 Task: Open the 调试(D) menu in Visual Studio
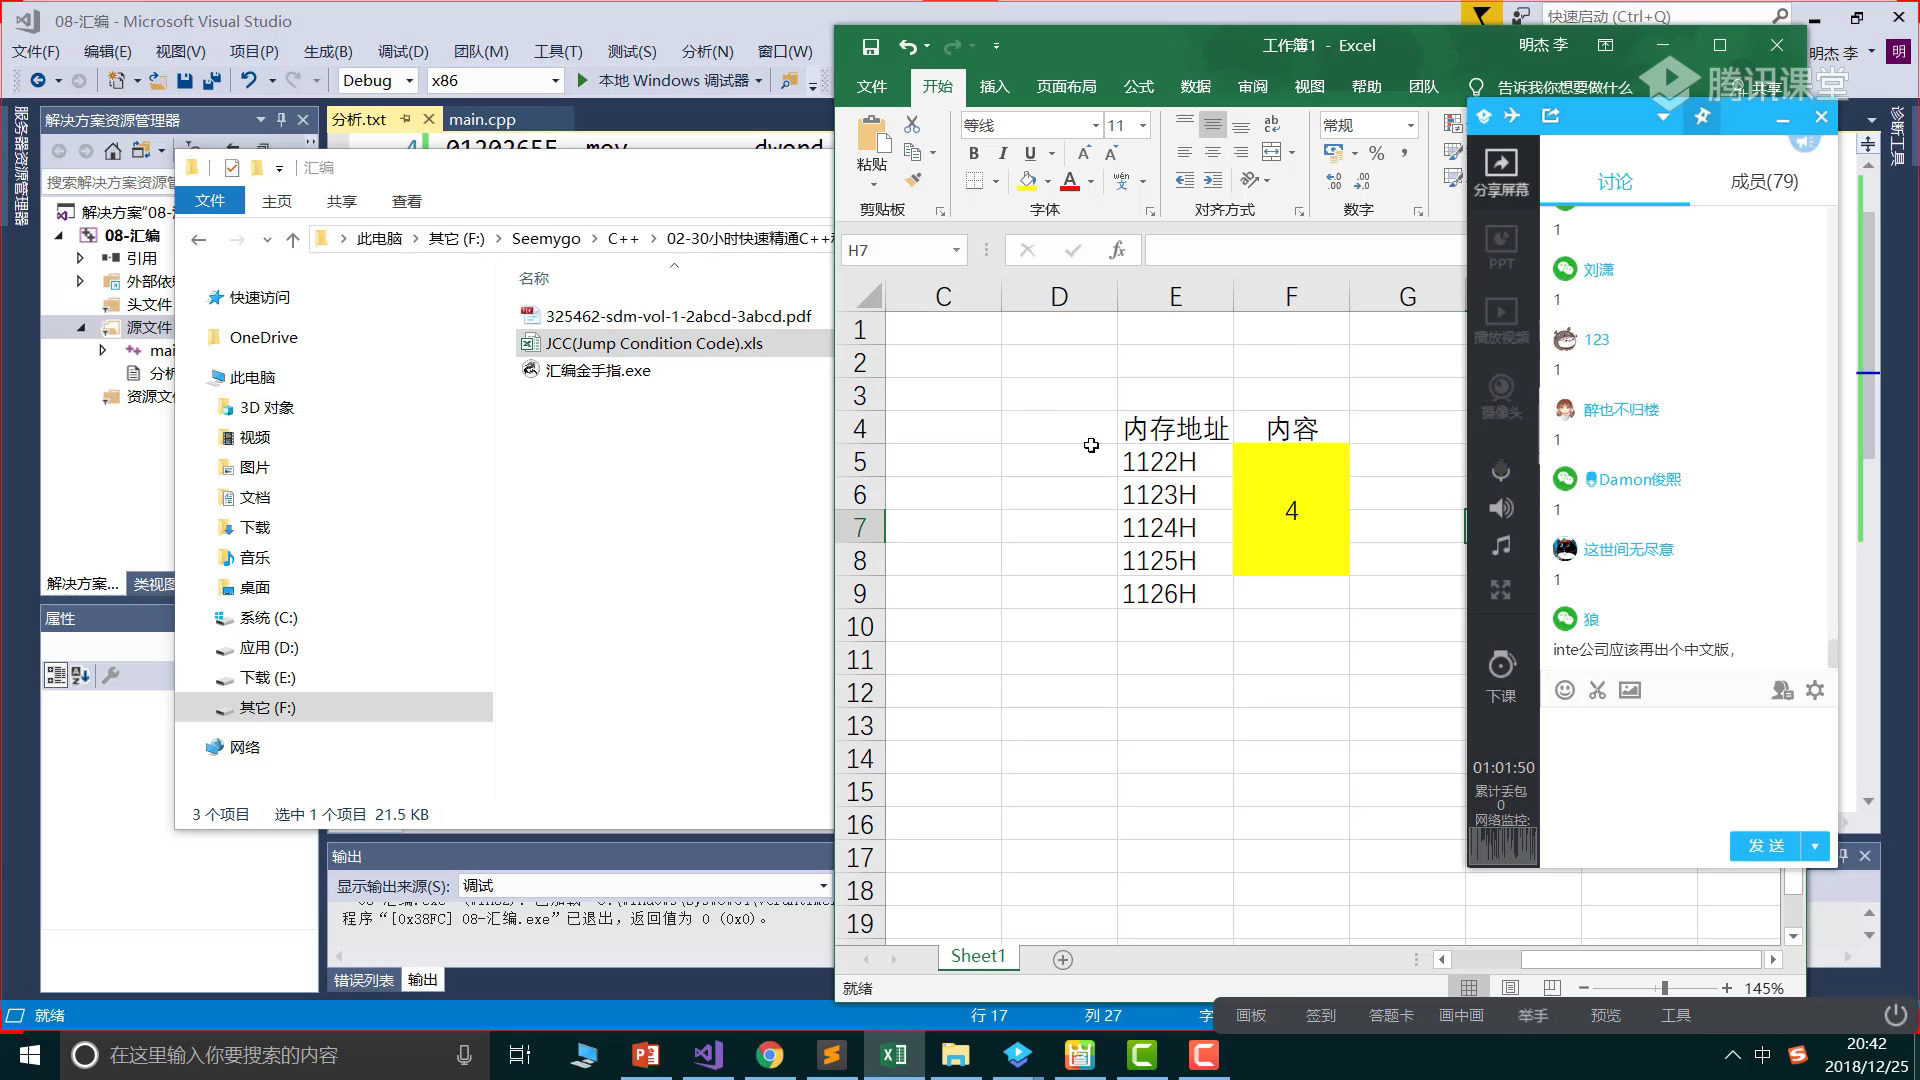403,52
